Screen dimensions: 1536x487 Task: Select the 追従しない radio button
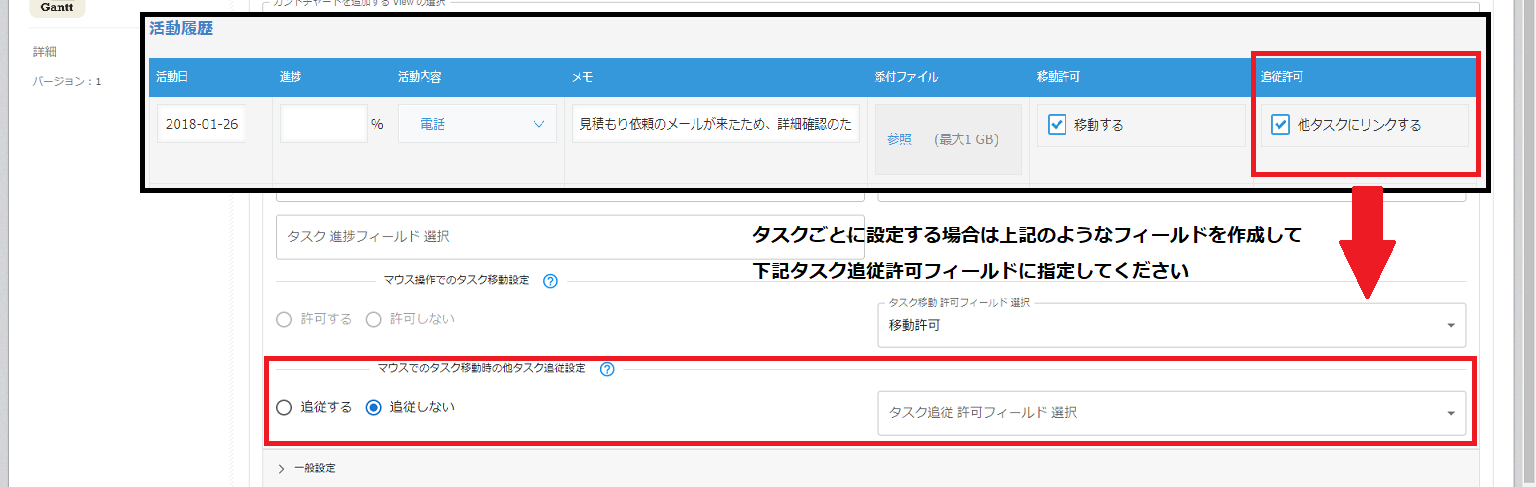(x=374, y=407)
